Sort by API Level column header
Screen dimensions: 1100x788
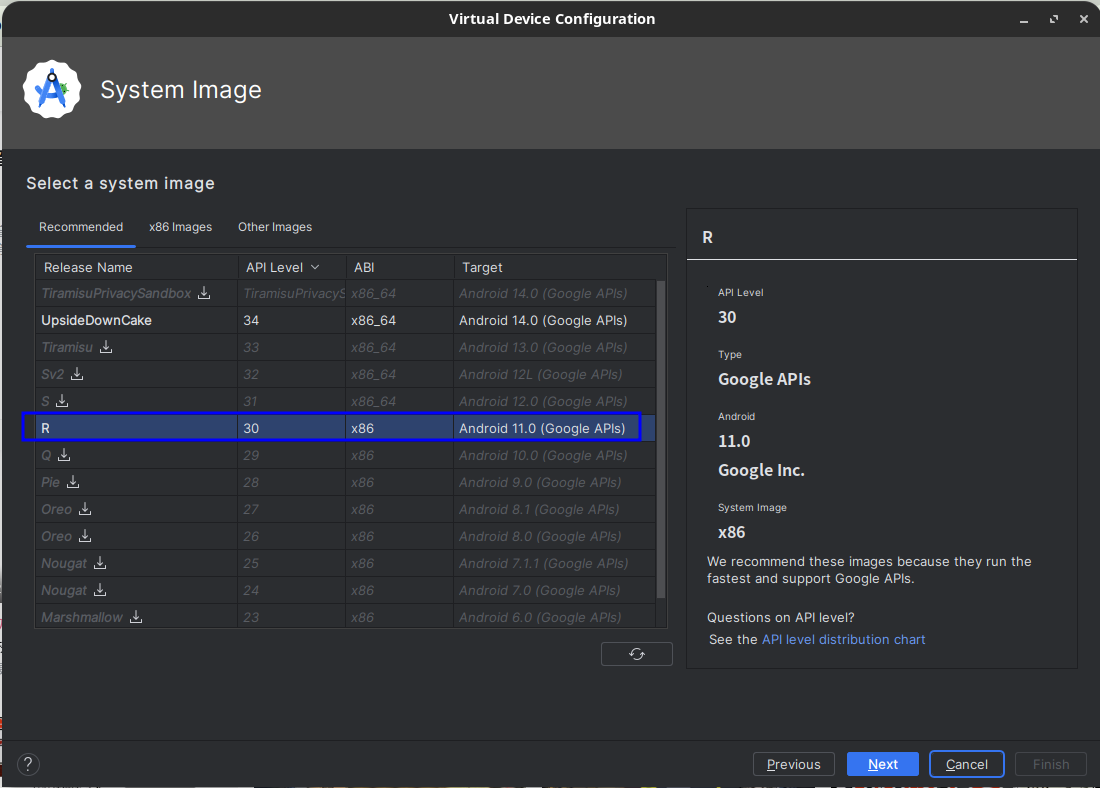click(x=282, y=267)
